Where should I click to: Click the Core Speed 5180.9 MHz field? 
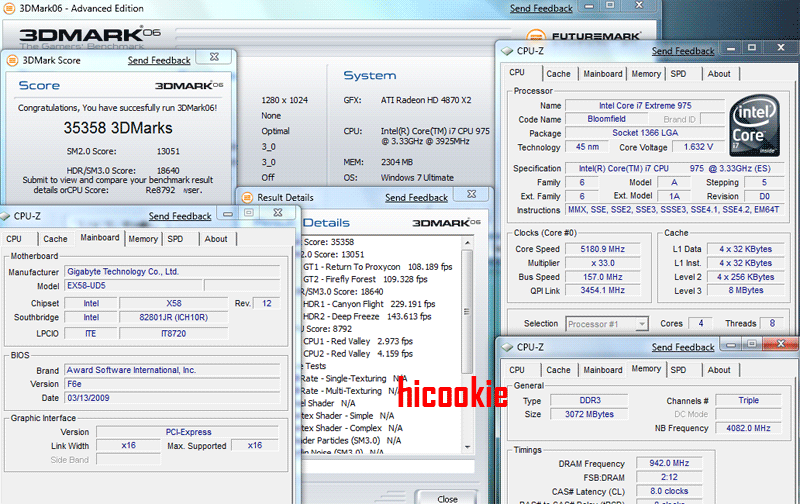(x=603, y=249)
